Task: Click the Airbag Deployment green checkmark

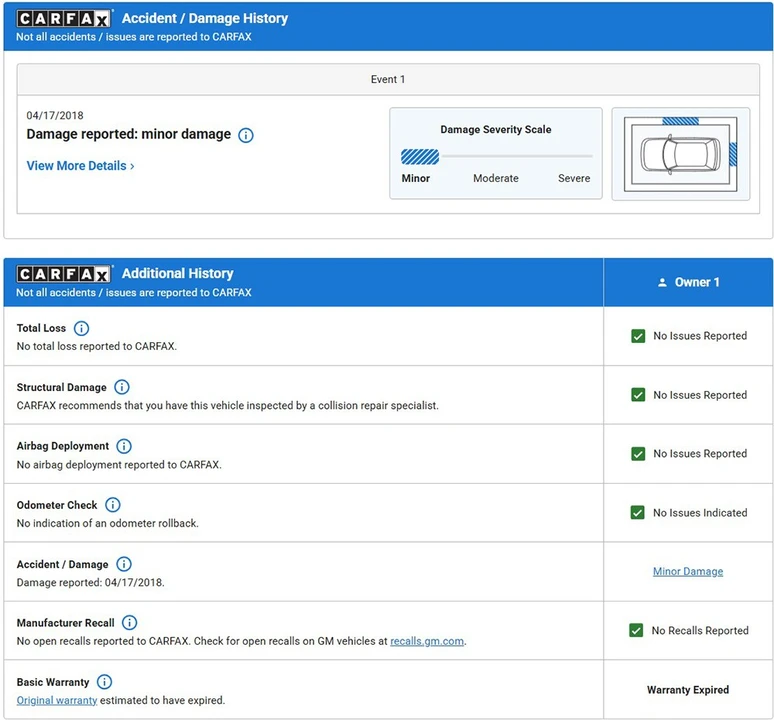Action: pyautogui.click(x=638, y=454)
